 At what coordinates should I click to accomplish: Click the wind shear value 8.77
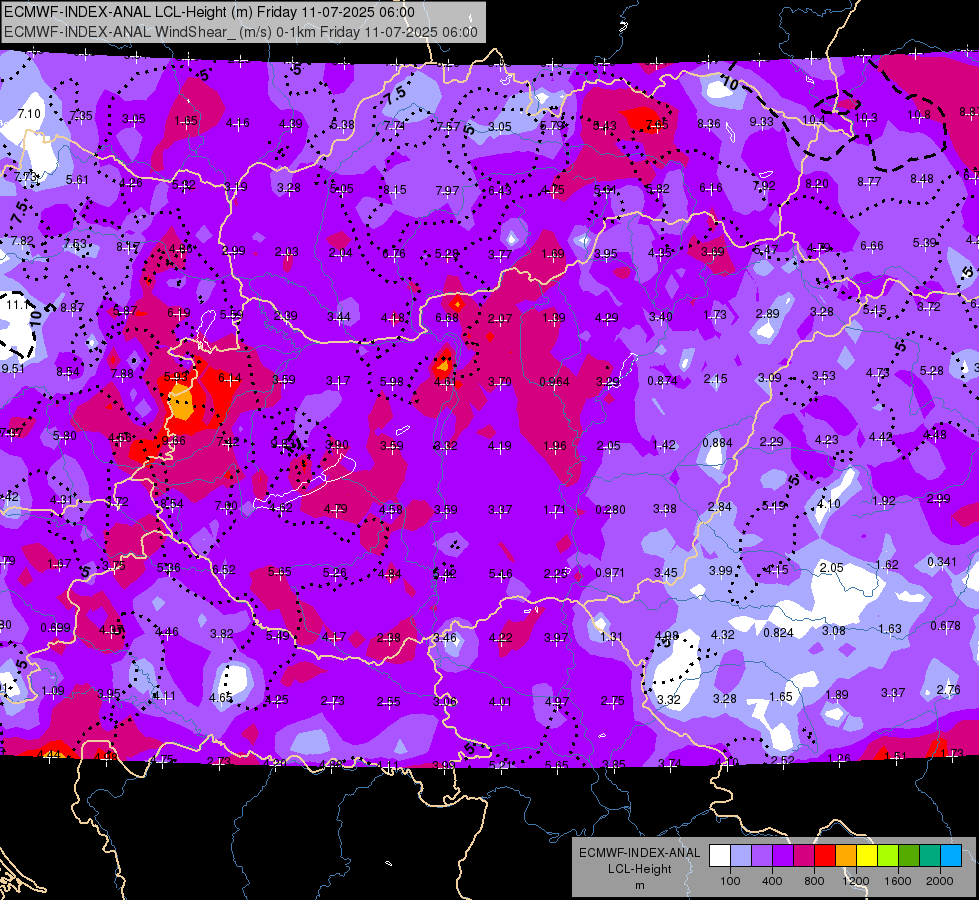[x=869, y=182]
